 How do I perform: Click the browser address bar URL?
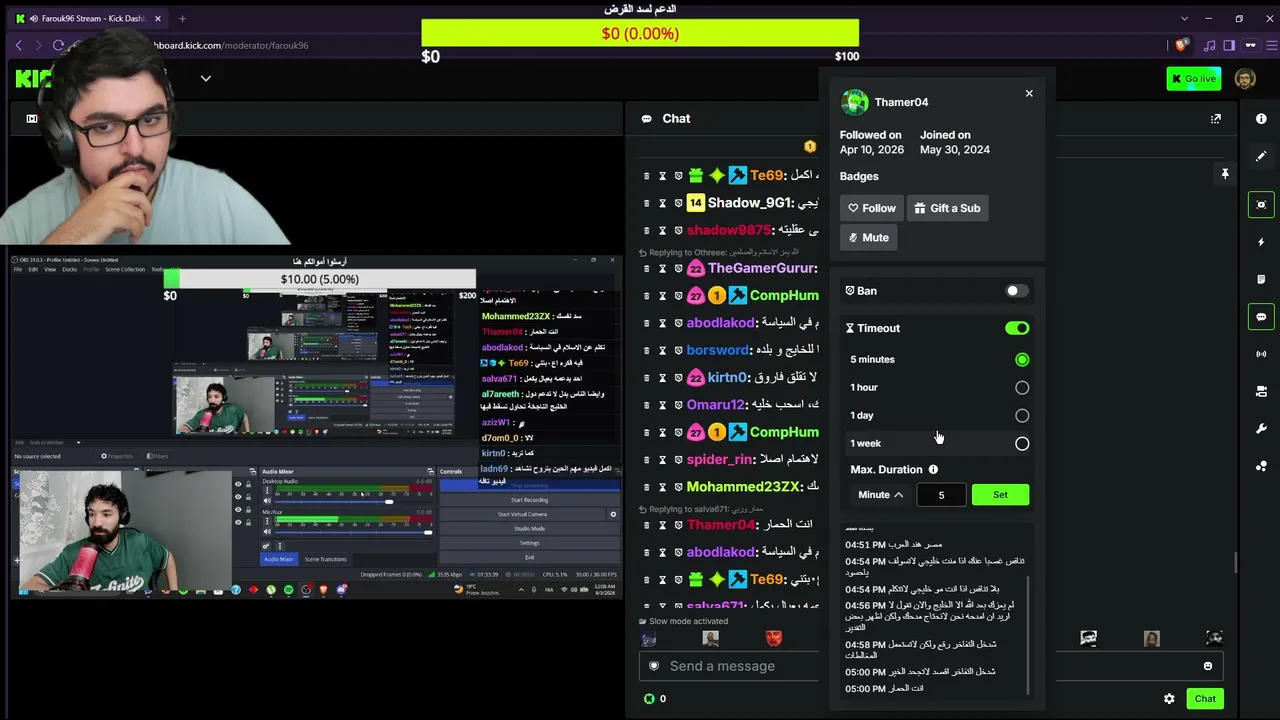click(231, 45)
